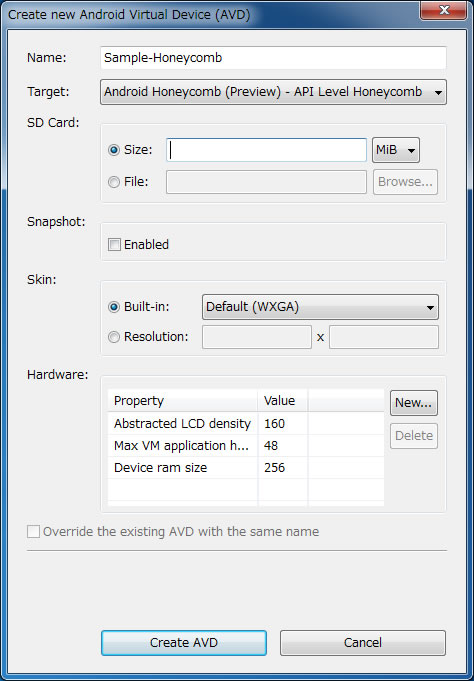Click the SD Card file path field

point(266,182)
